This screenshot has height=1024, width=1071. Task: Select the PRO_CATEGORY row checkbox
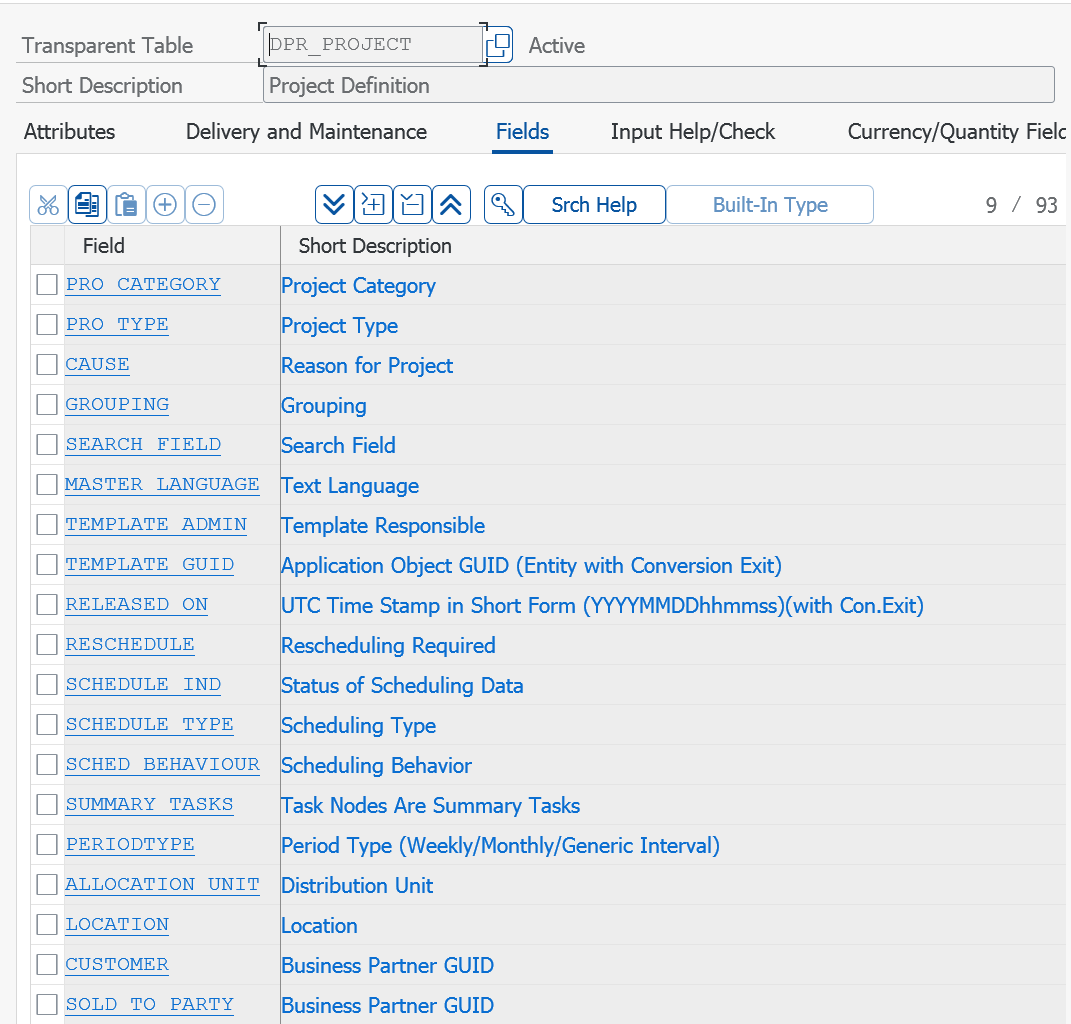pos(47,284)
